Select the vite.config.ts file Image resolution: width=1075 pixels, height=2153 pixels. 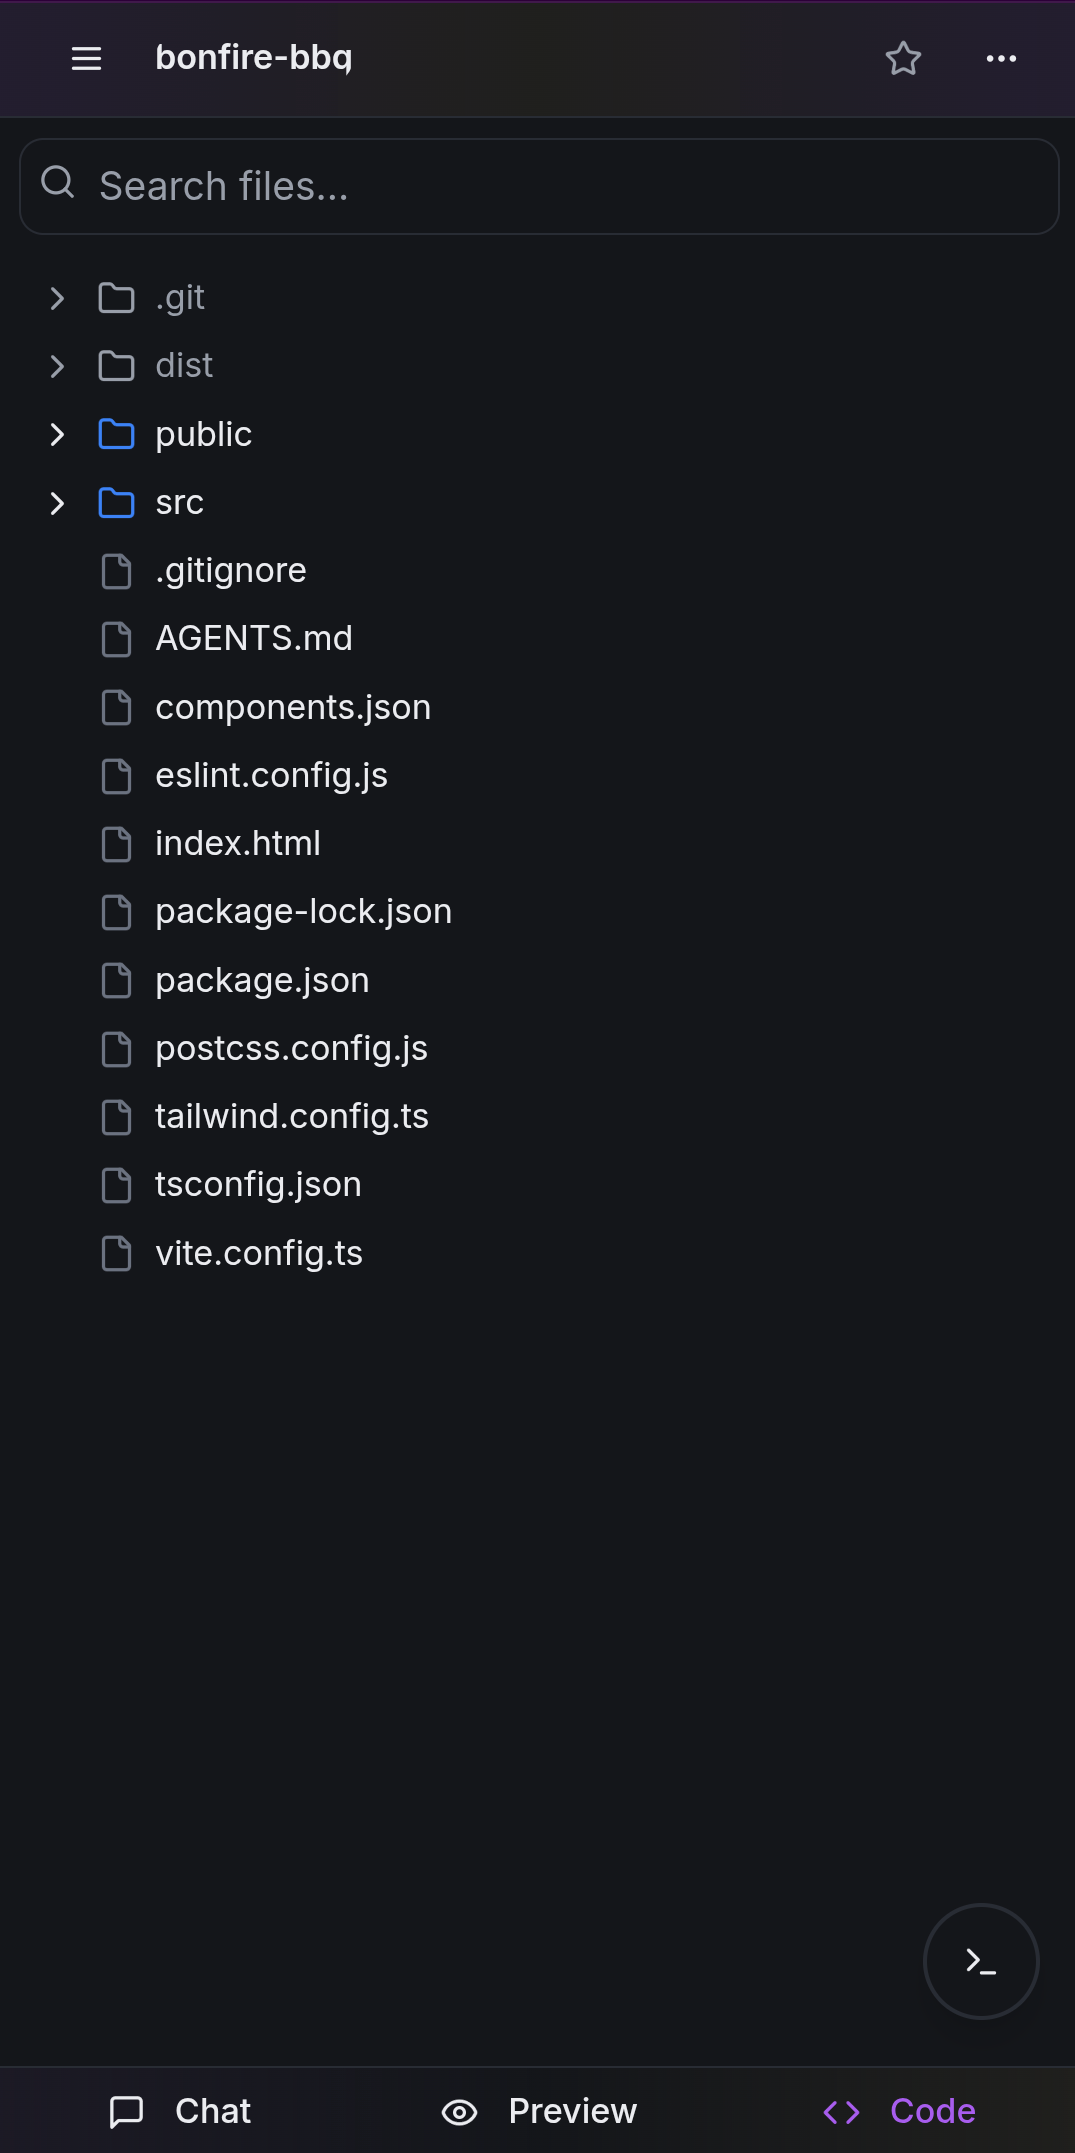tap(259, 1252)
